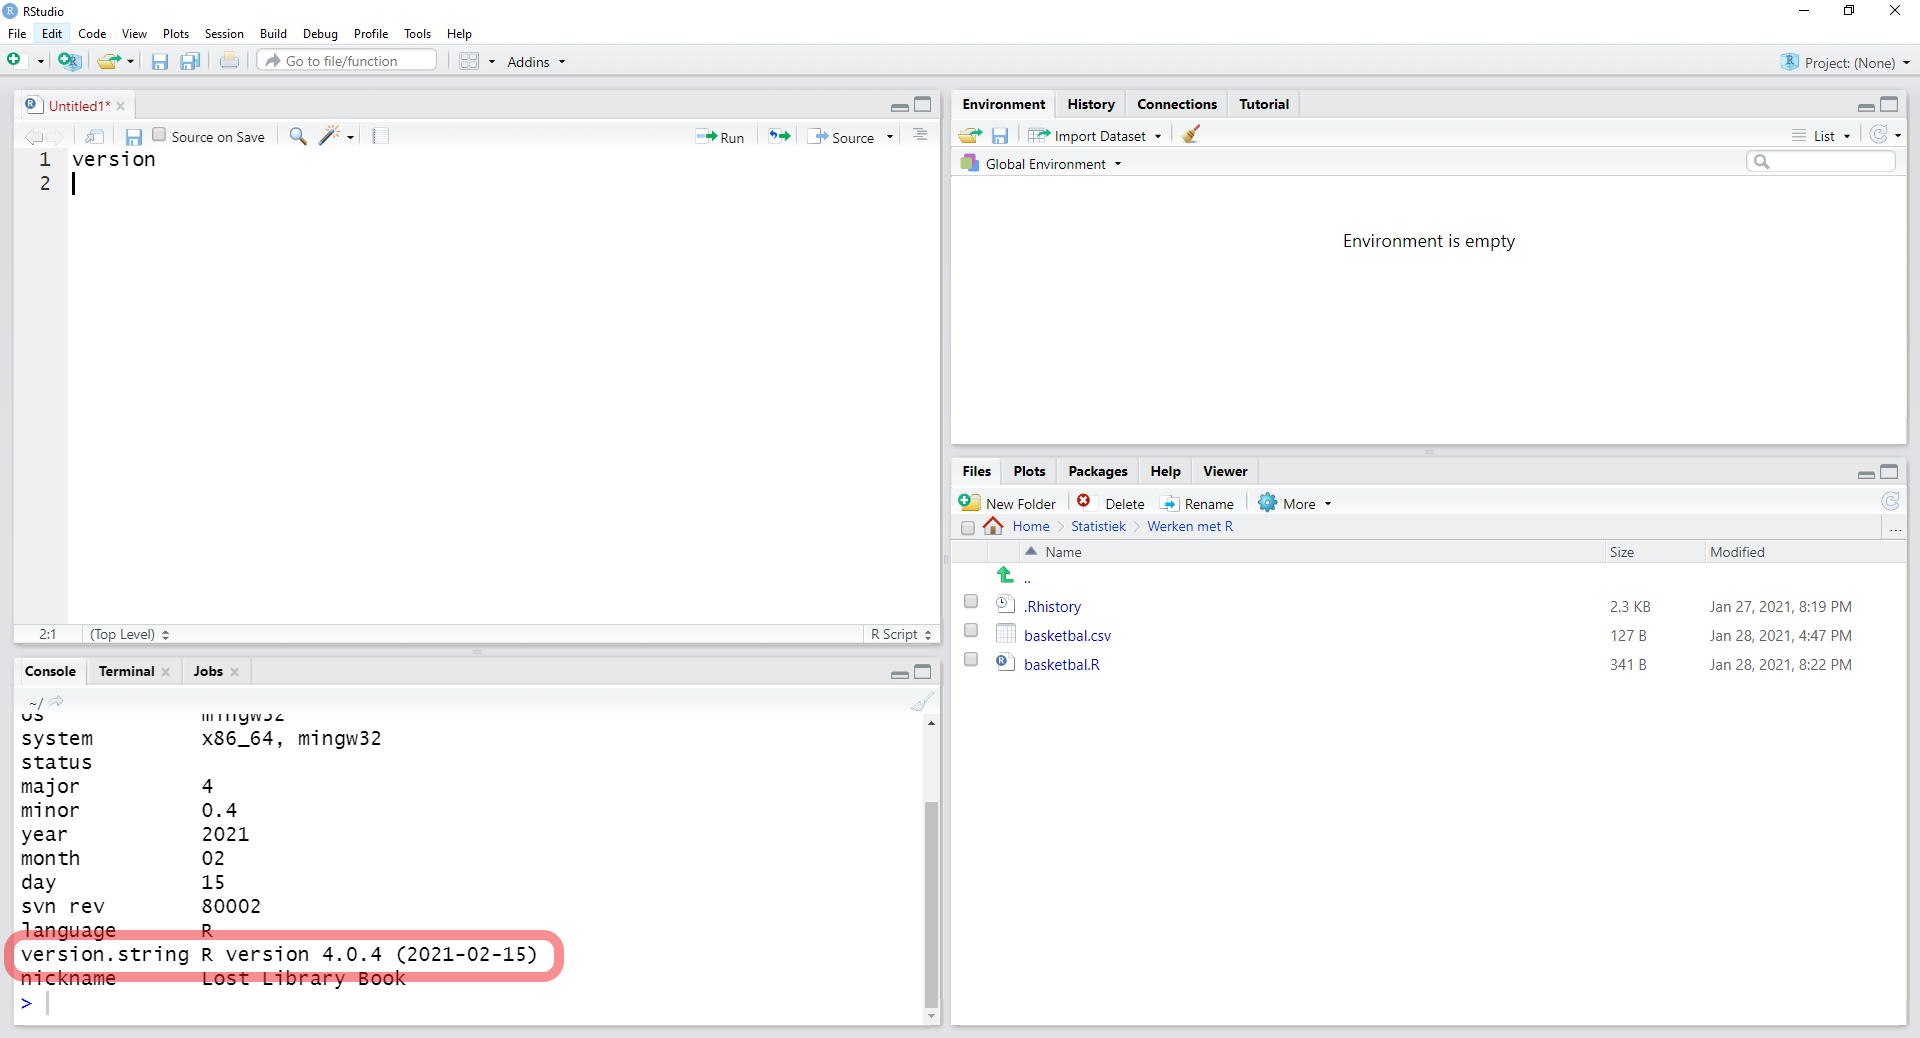The height and width of the screenshot is (1038, 1920).
Task: Click the console vertical scrollbar thumb
Action: tap(931, 903)
